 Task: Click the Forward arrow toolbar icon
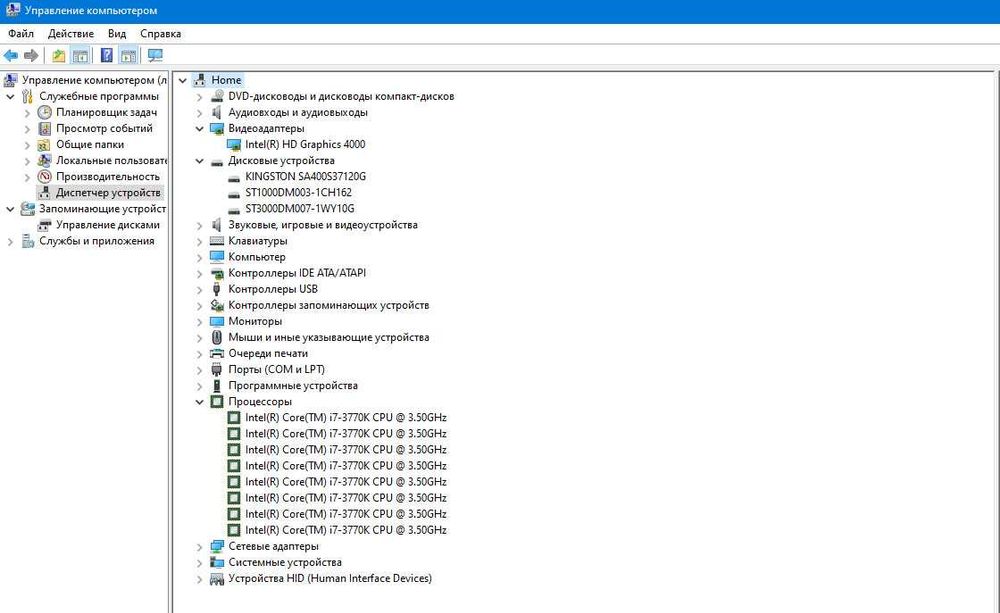[31, 56]
